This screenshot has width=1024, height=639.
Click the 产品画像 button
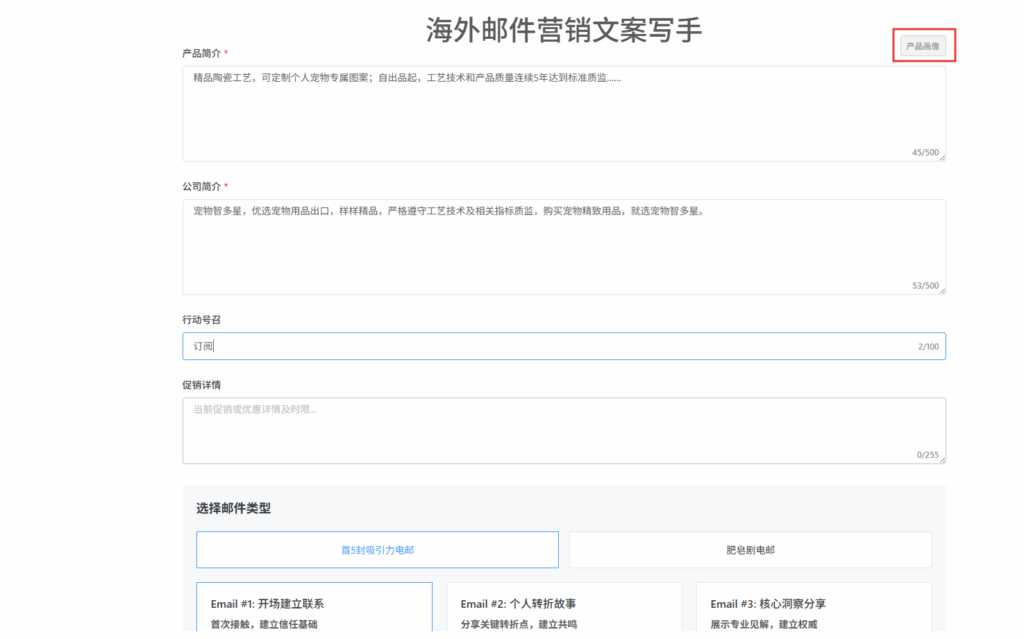922,46
